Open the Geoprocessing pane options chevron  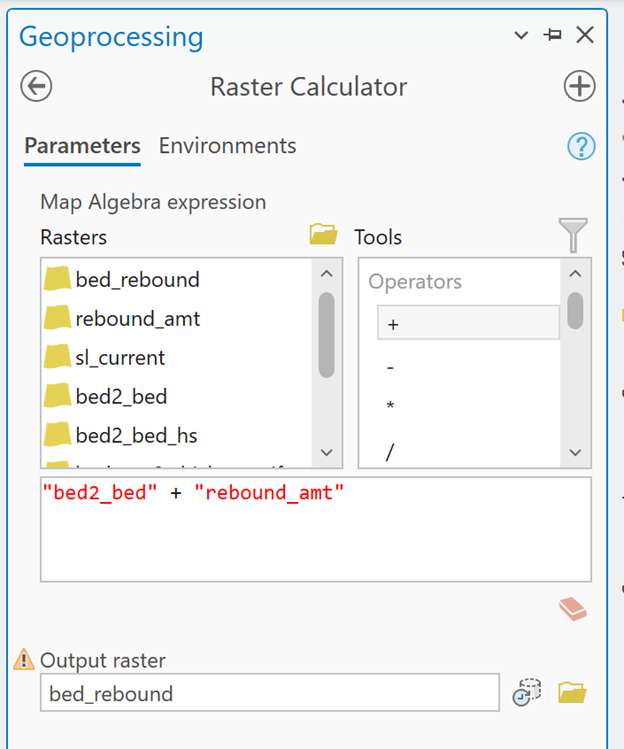[x=521, y=35]
